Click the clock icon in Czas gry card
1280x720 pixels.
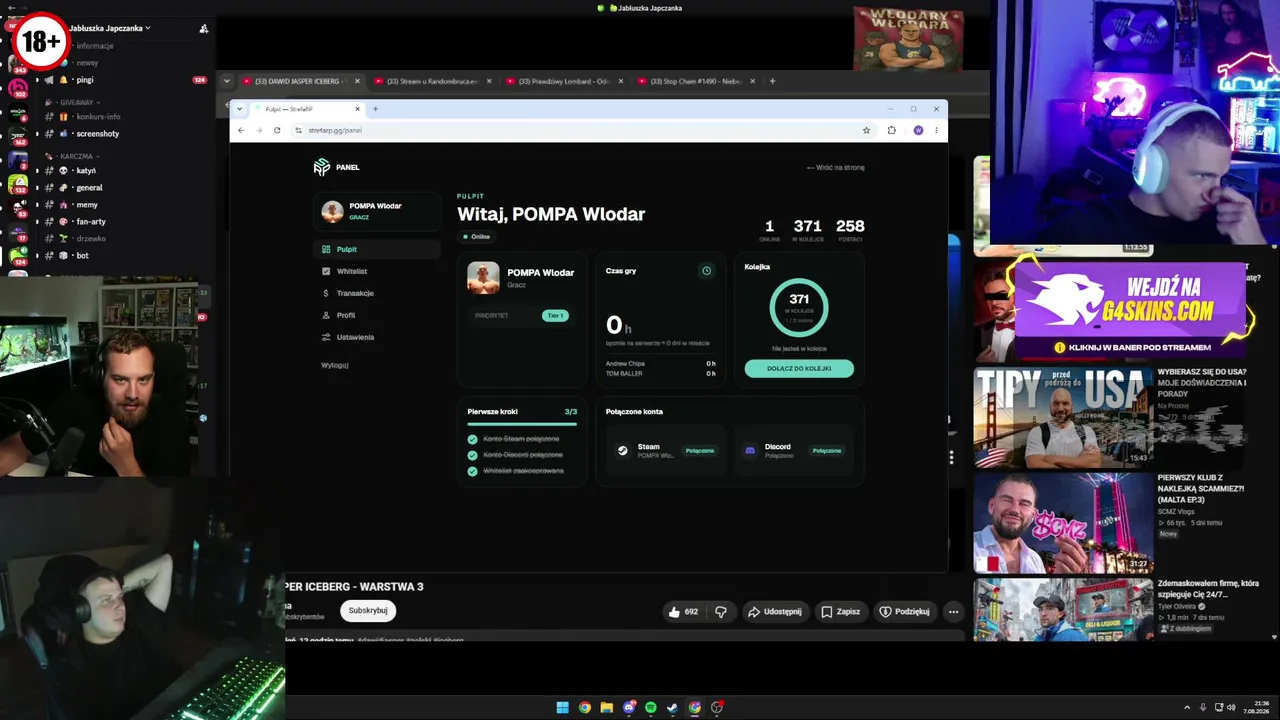(706, 271)
